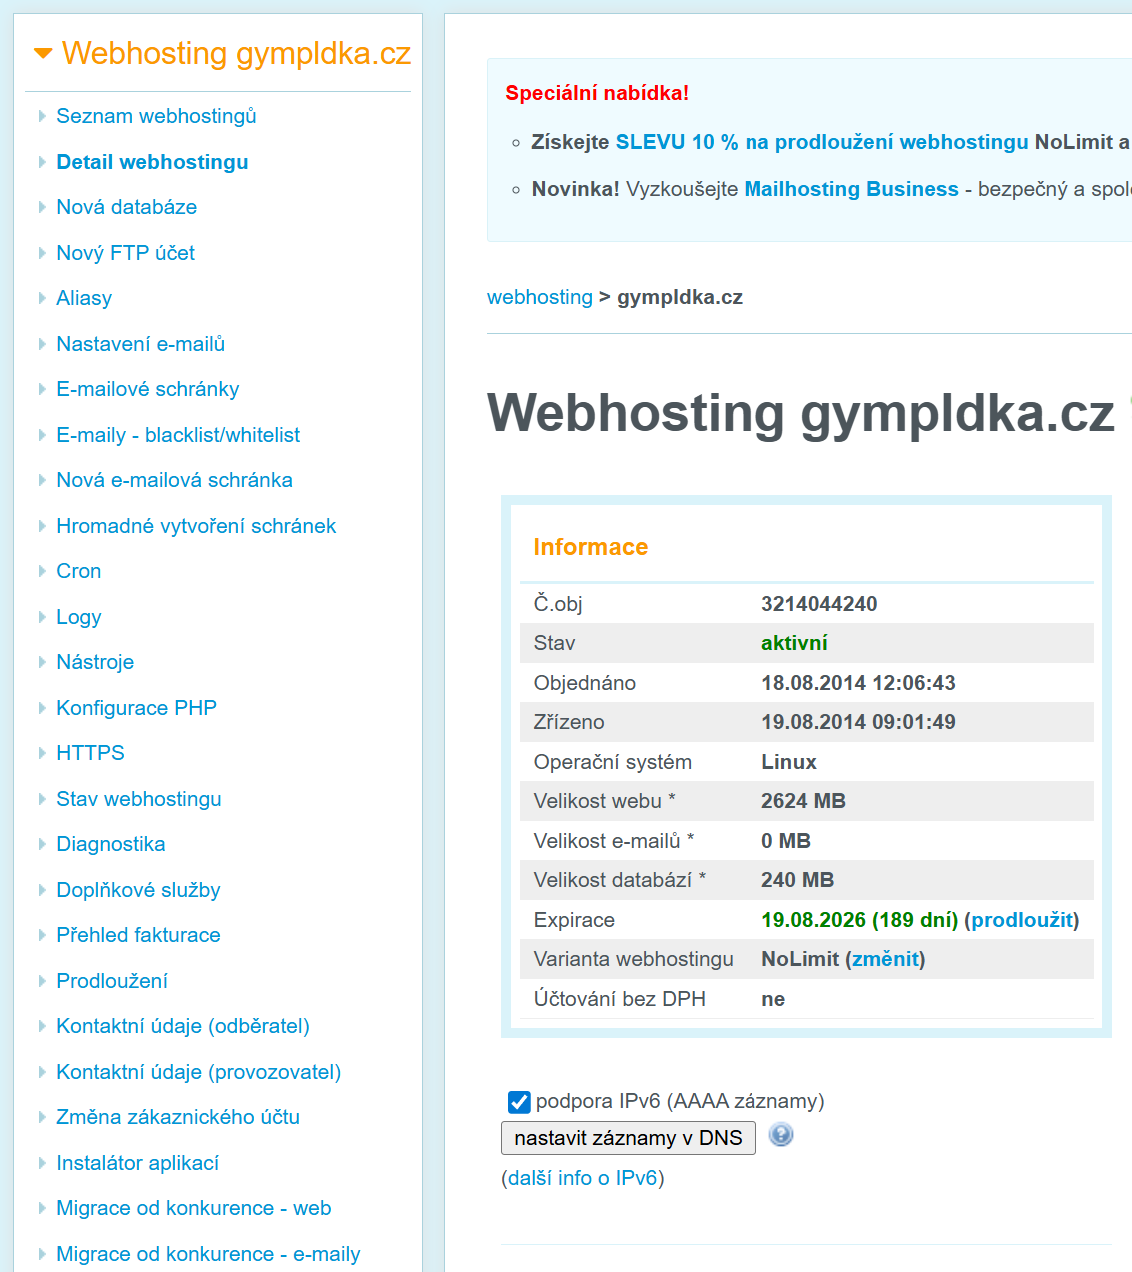The height and width of the screenshot is (1272, 1132).
Task: Open Stav webhostingu sidebar link
Action: (139, 799)
